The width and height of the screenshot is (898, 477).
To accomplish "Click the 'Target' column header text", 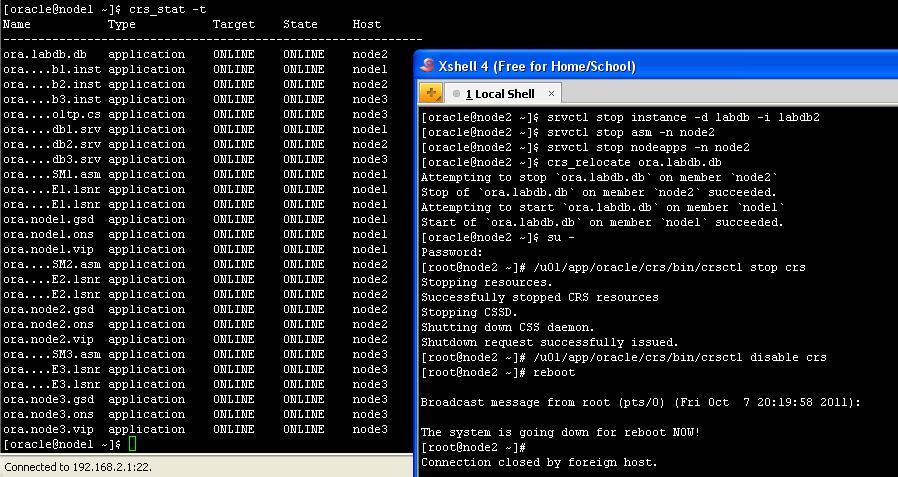I will pos(233,24).
